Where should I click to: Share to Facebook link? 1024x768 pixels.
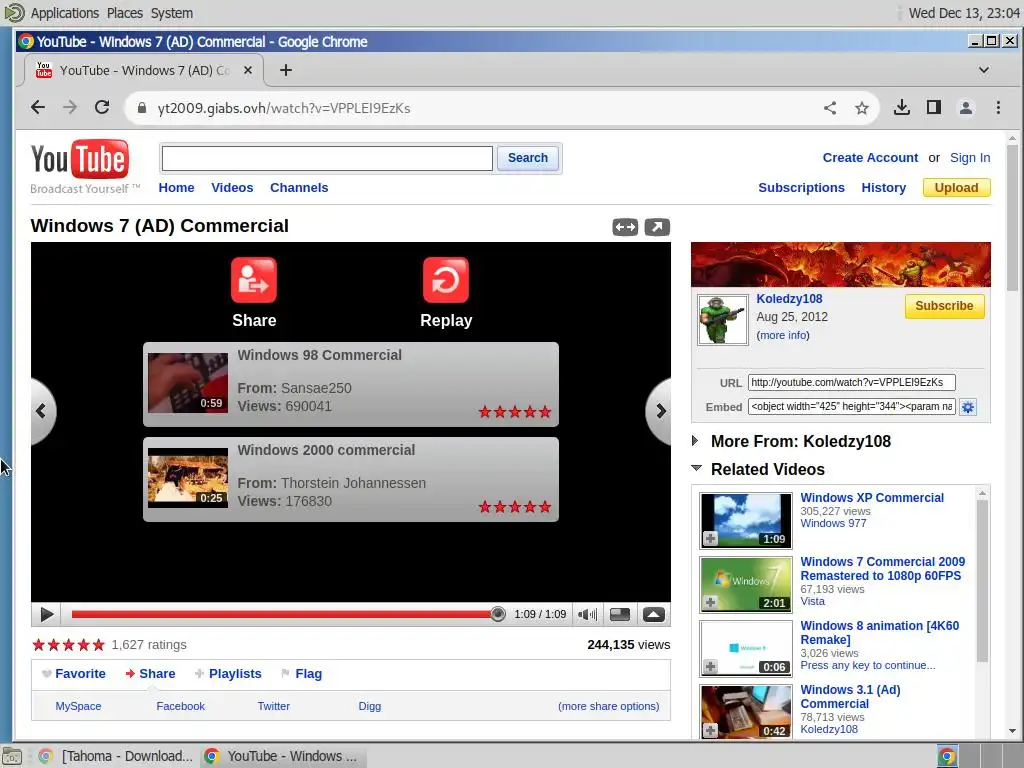(180, 706)
